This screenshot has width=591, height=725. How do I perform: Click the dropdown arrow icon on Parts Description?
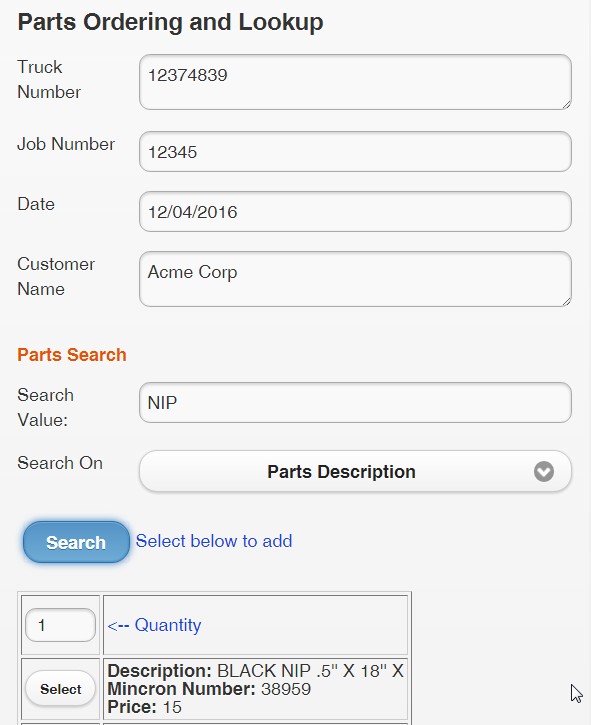pos(543,472)
